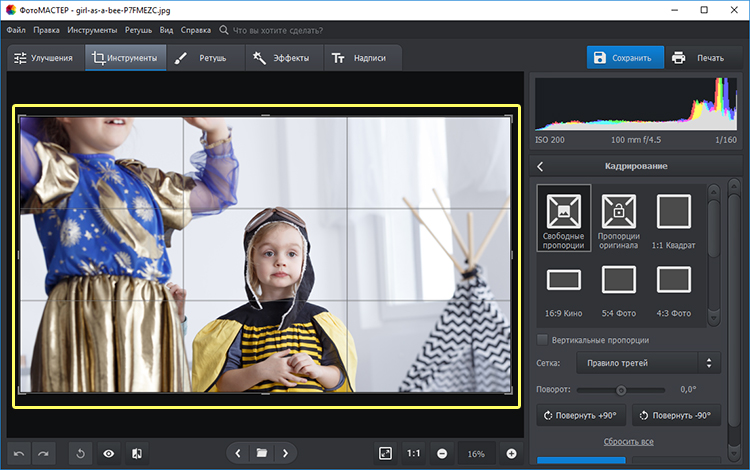Click the Сохранить button
The image size is (750, 470).
click(x=624, y=58)
